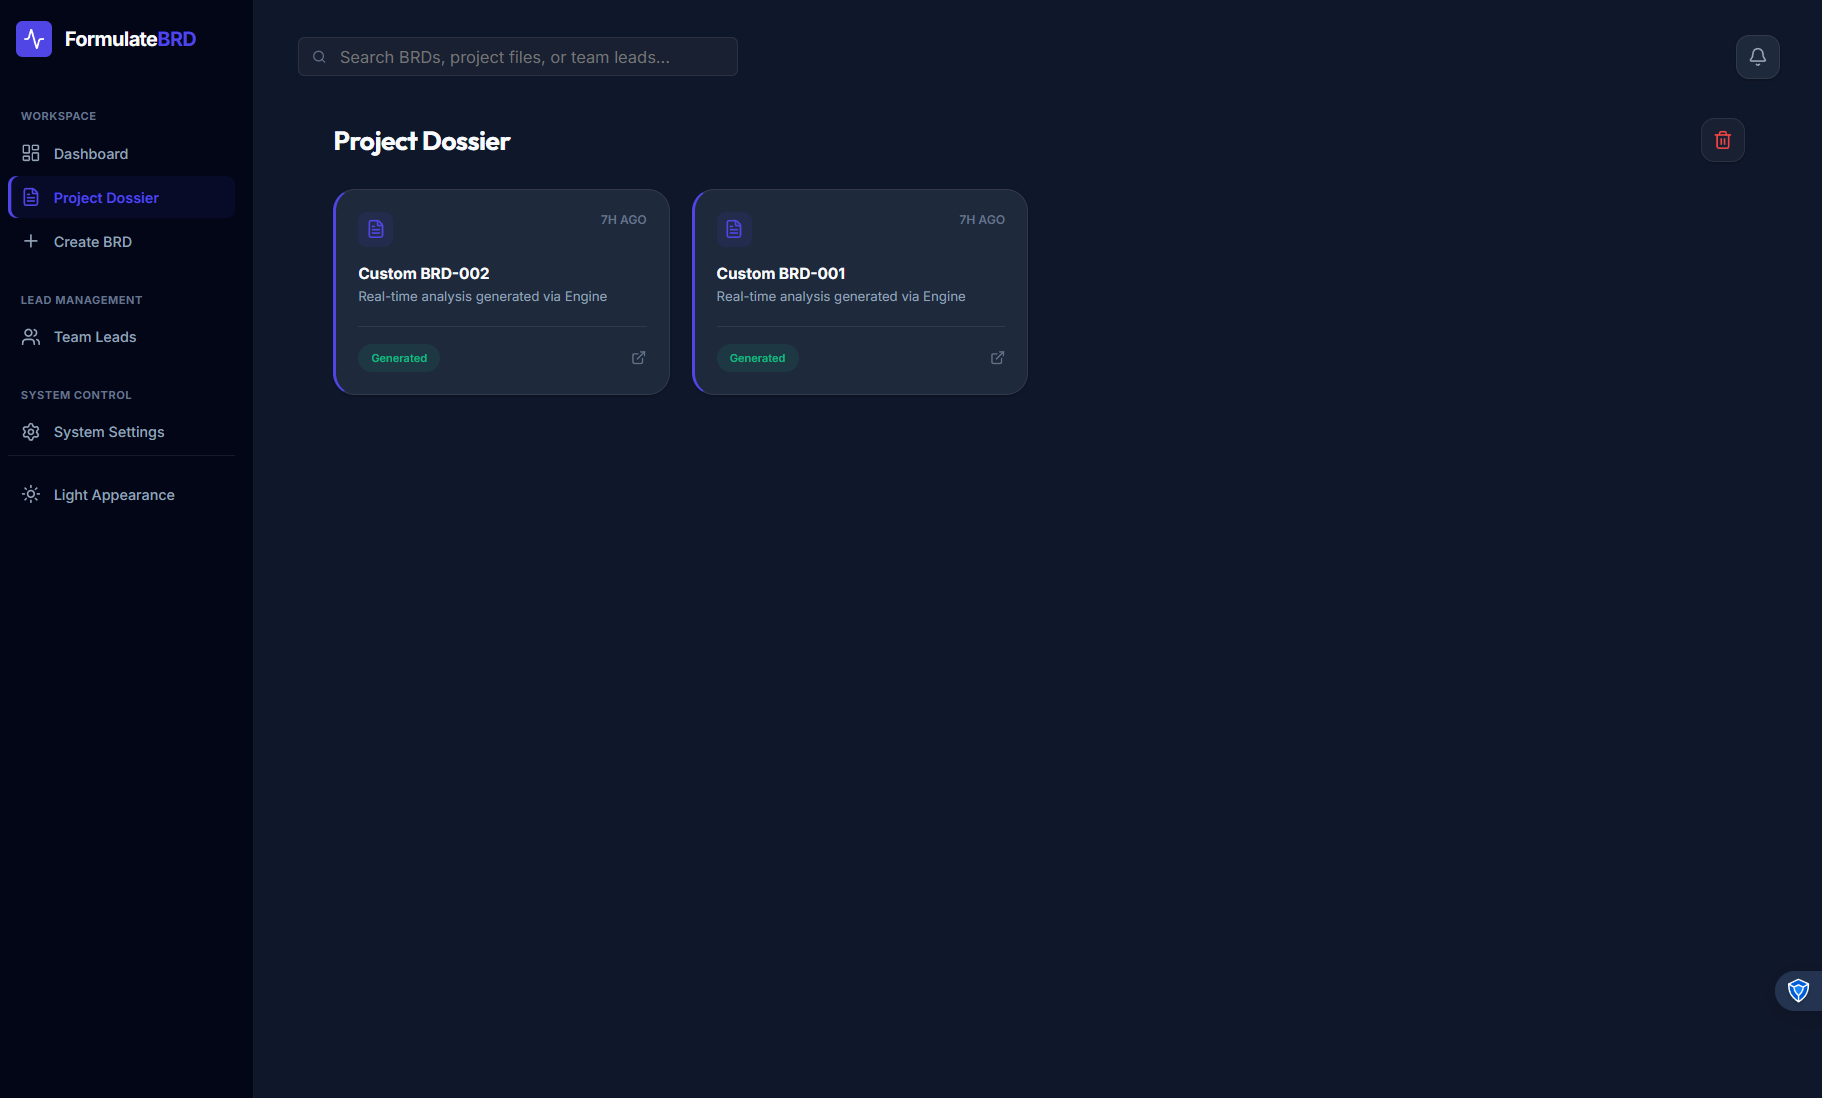This screenshot has height=1098, width=1822.
Task: Navigate to Team Leads
Action: pos(94,337)
